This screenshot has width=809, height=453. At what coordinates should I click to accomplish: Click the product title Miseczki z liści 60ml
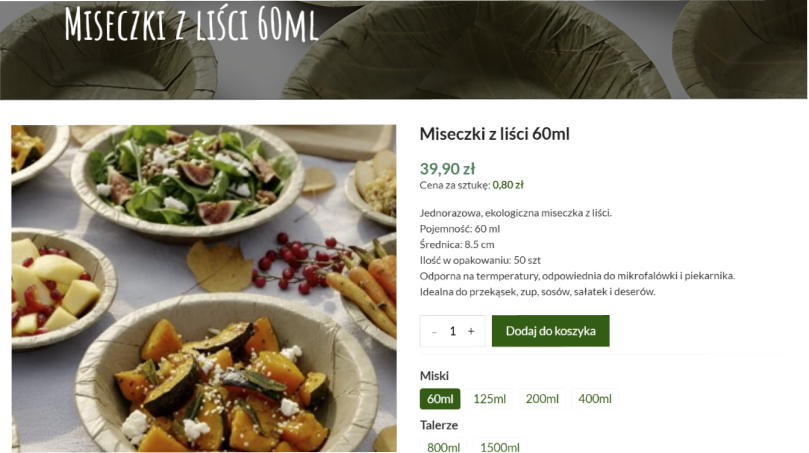(x=494, y=134)
